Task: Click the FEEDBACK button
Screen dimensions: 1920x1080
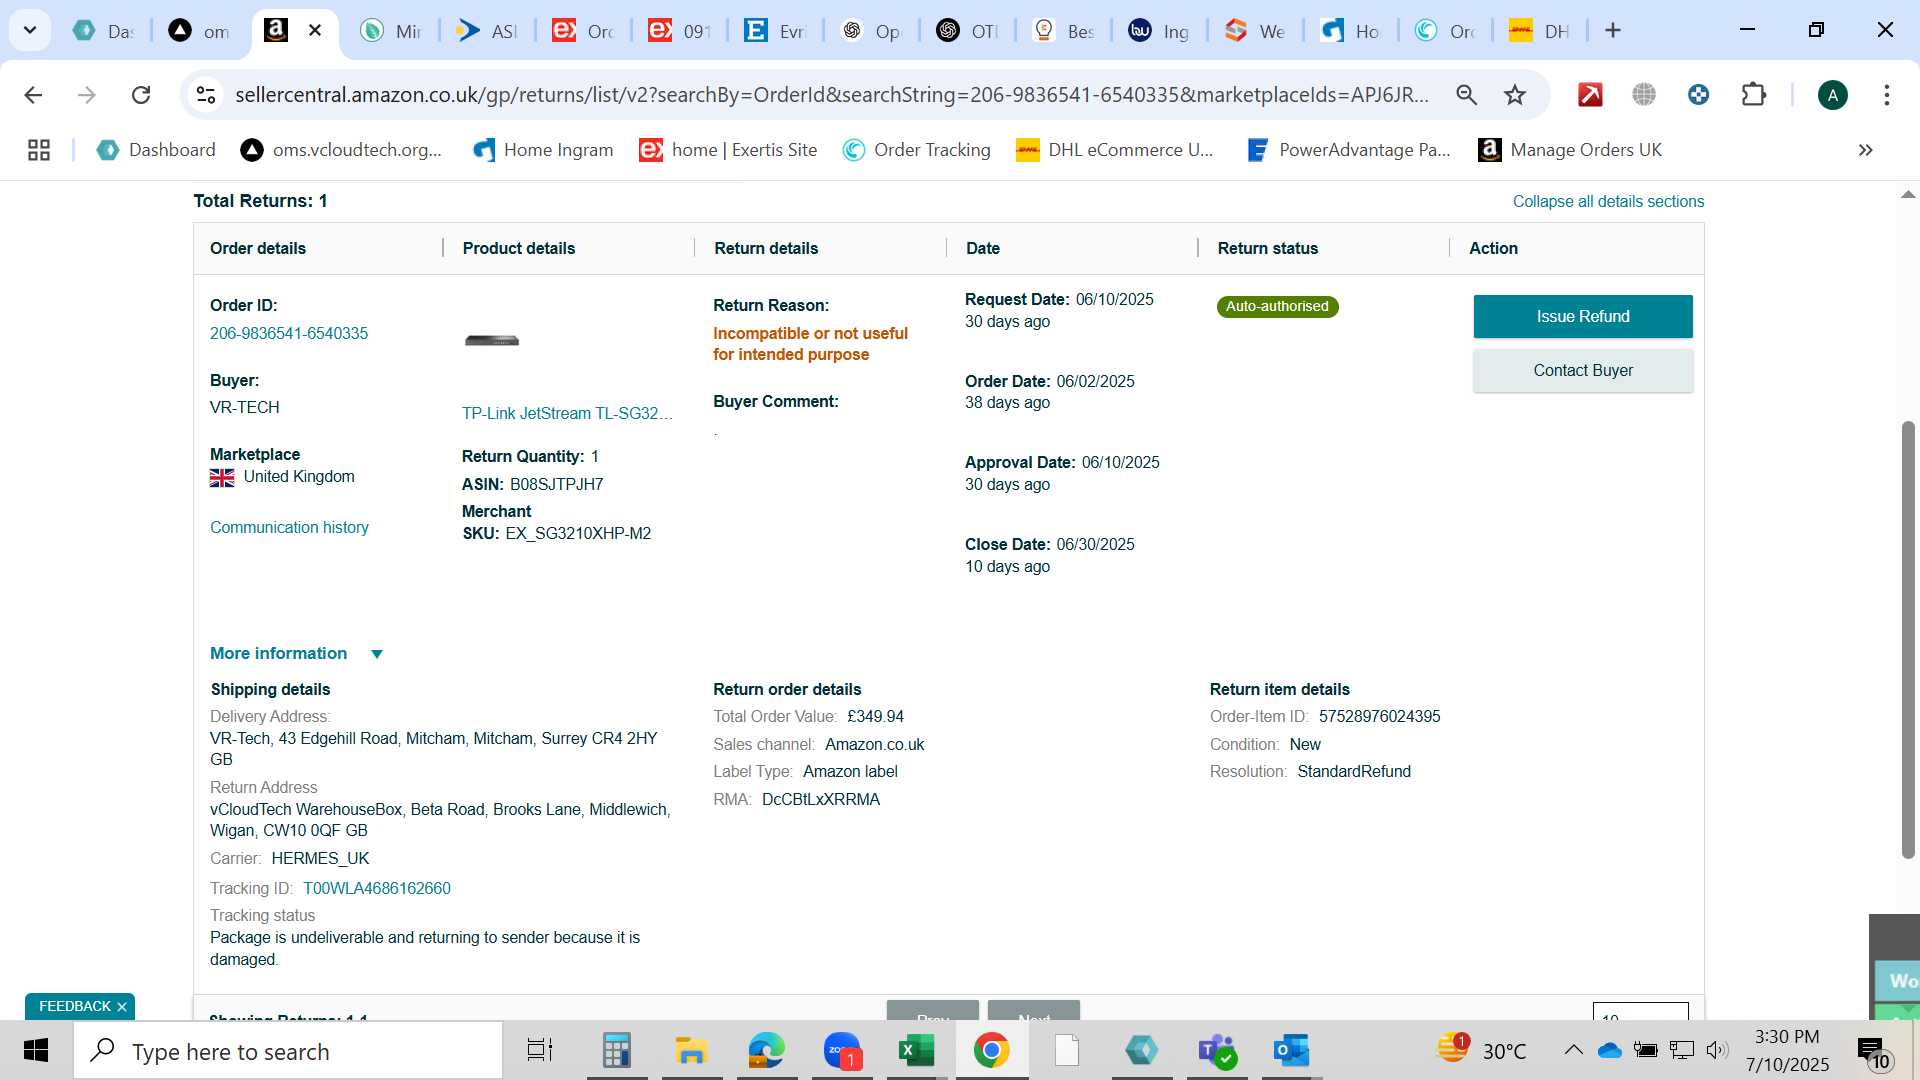Action: click(x=74, y=1007)
